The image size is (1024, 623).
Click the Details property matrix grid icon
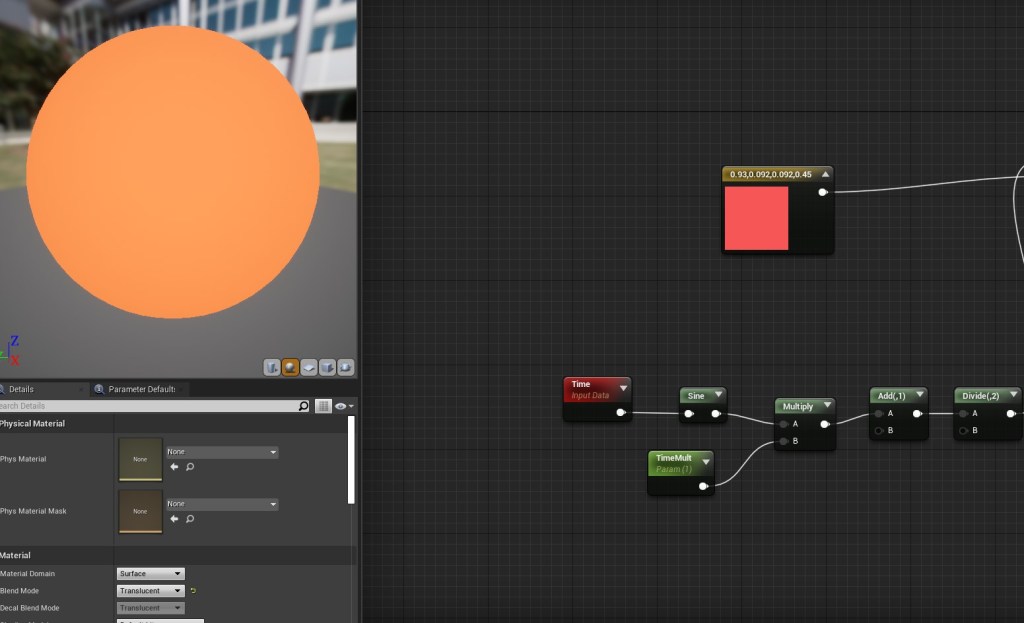click(323, 406)
